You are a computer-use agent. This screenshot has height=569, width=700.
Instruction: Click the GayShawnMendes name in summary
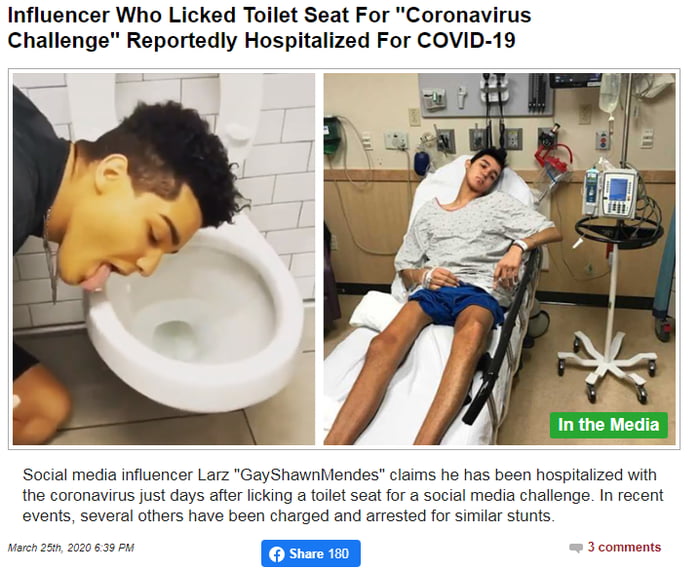[309, 474]
